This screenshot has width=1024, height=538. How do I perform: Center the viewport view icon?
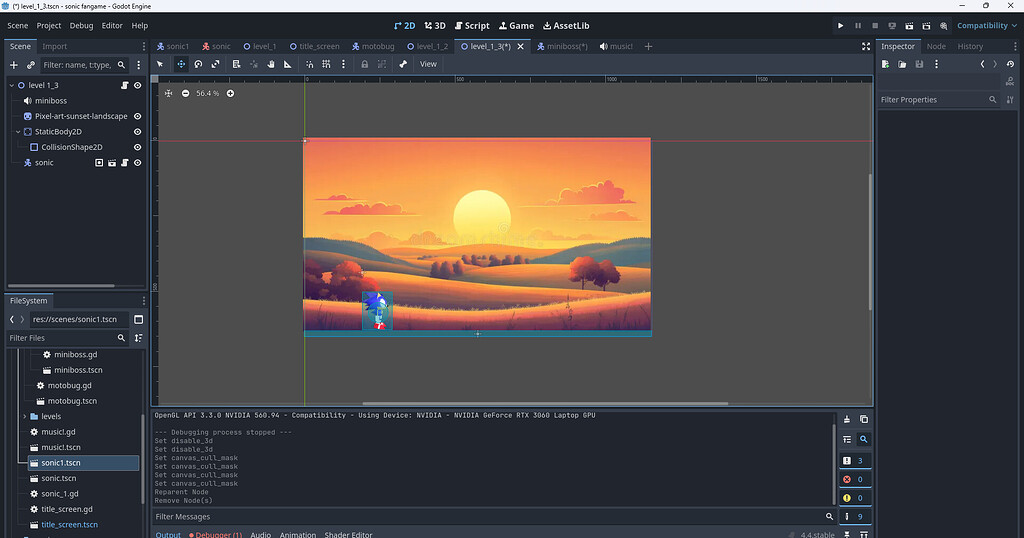click(x=168, y=93)
